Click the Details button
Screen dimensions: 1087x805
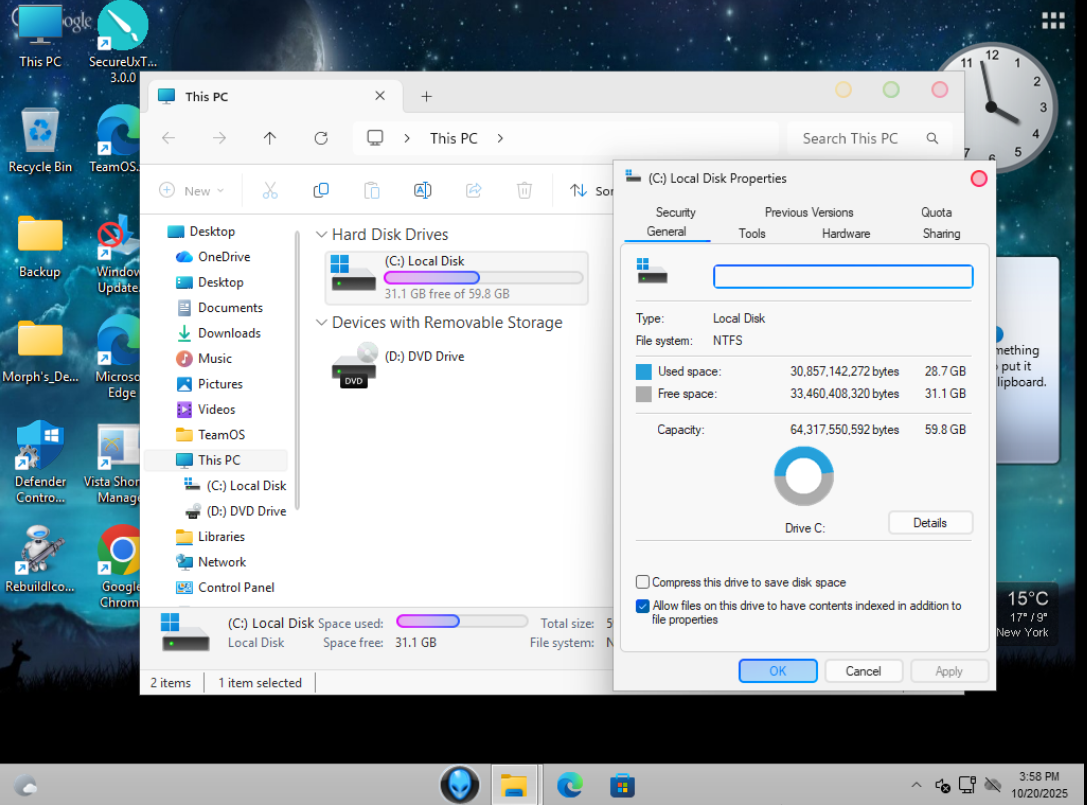click(929, 523)
